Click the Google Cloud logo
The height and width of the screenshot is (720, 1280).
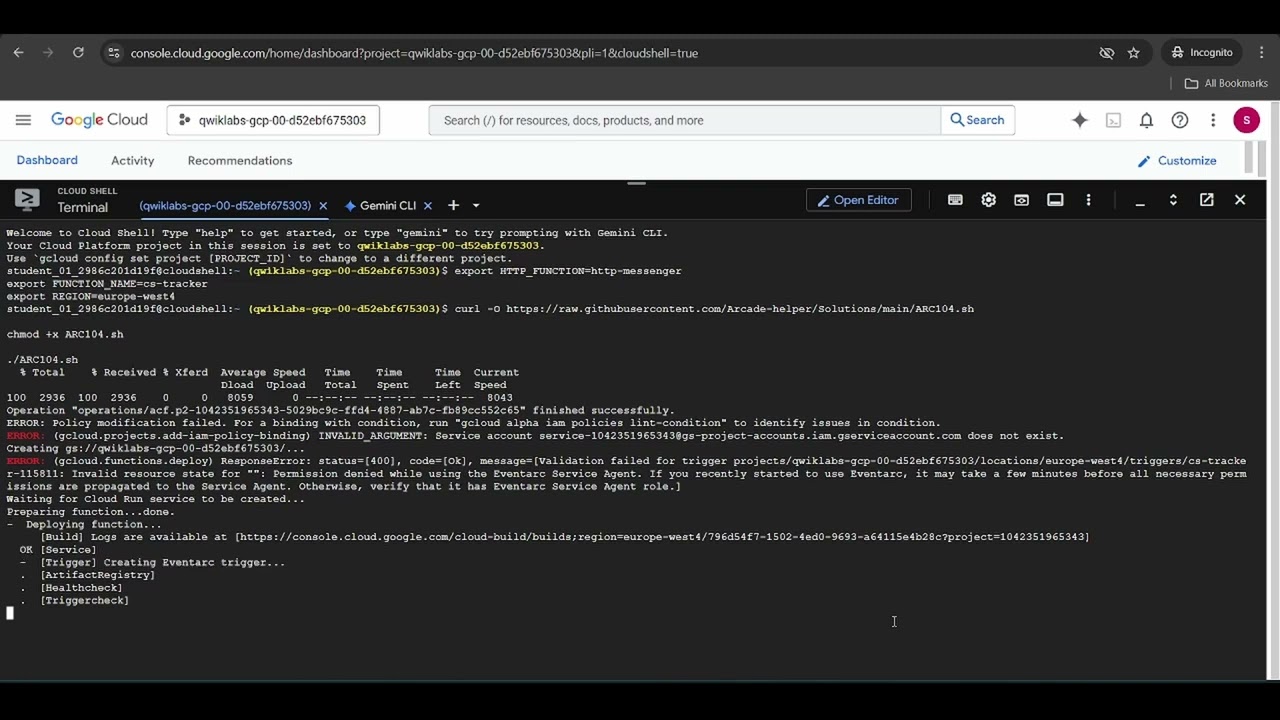(99, 120)
